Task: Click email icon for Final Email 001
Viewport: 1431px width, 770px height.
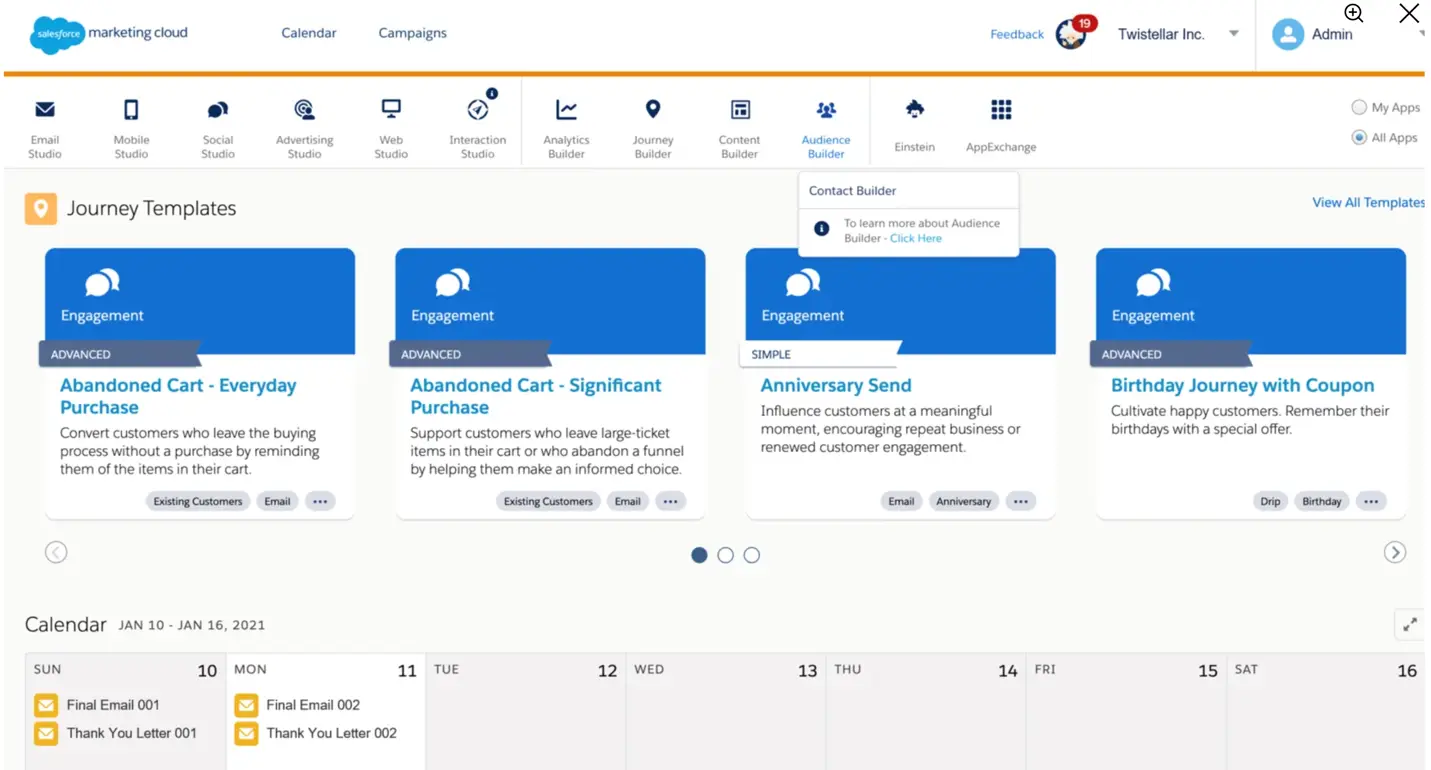Action: [x=46, y=705]
